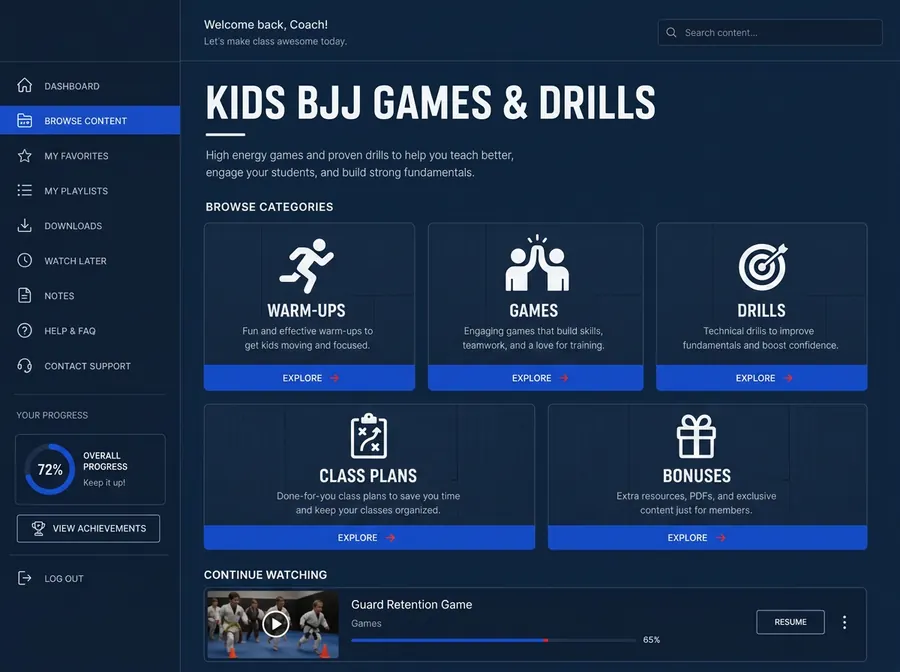The image size is (900, 672).
Task: Click the target Drills icon
Action: pyautogui.click(x=763, y=266)
